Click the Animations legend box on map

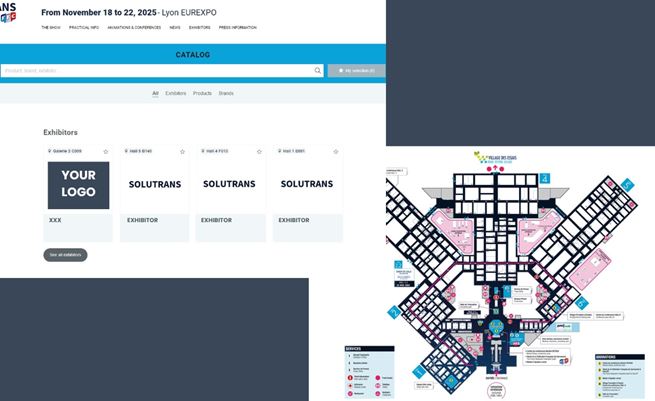click(620, 376)
